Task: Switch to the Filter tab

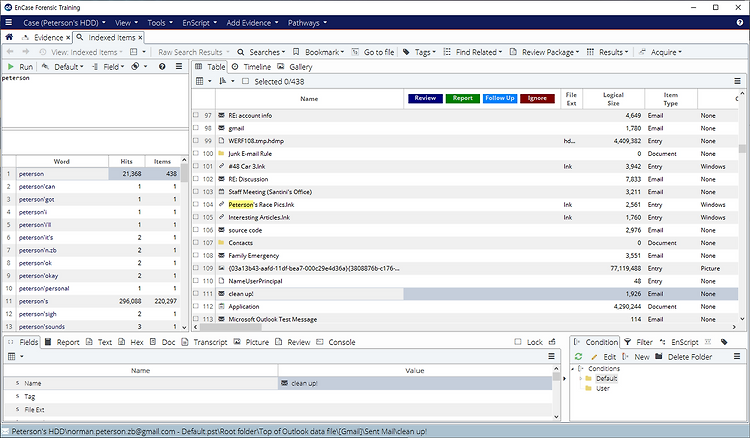Action: click(x=638, y=342)
